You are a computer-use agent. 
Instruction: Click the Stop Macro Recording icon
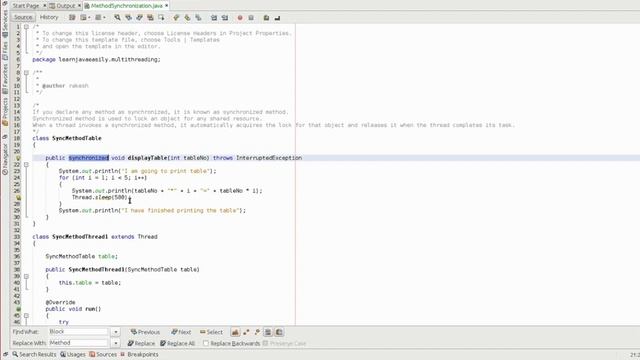point(251,18)
